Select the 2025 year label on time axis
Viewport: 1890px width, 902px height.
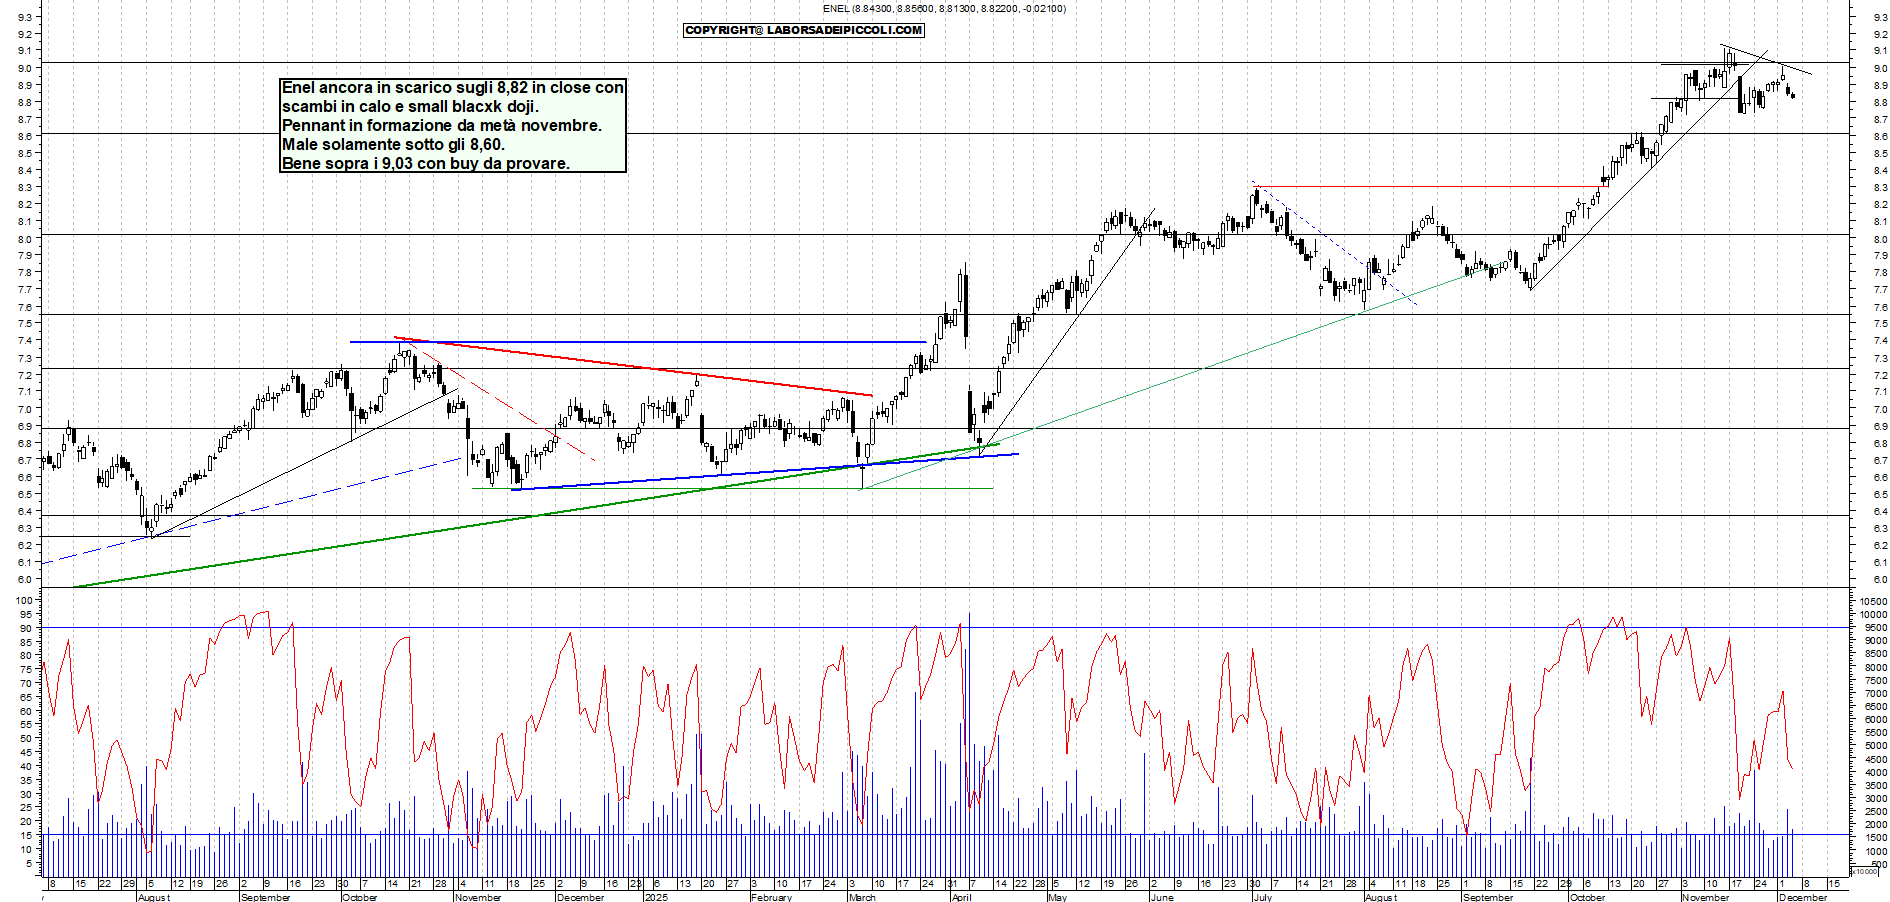pyautogui.click(x=656, y=897)
